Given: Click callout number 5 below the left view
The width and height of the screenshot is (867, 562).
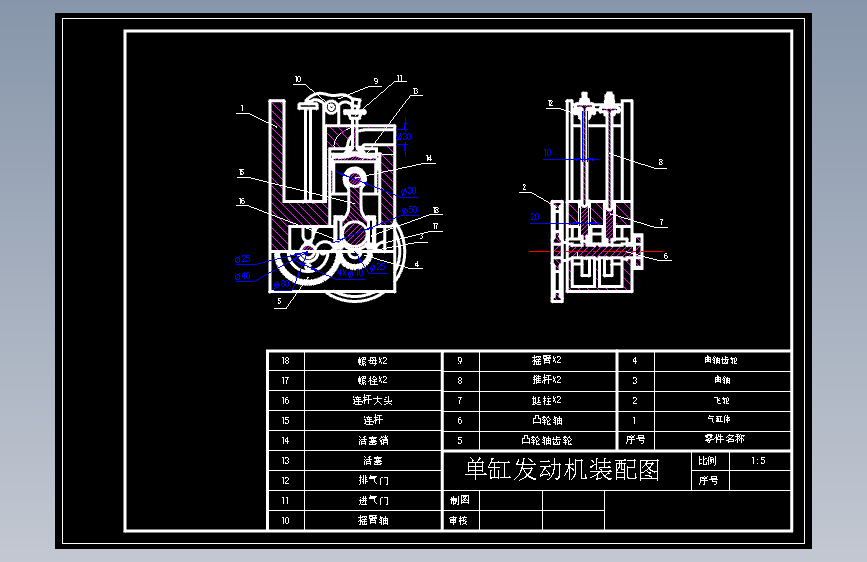Looking at the screenshot, I should [x=279, y=301].
